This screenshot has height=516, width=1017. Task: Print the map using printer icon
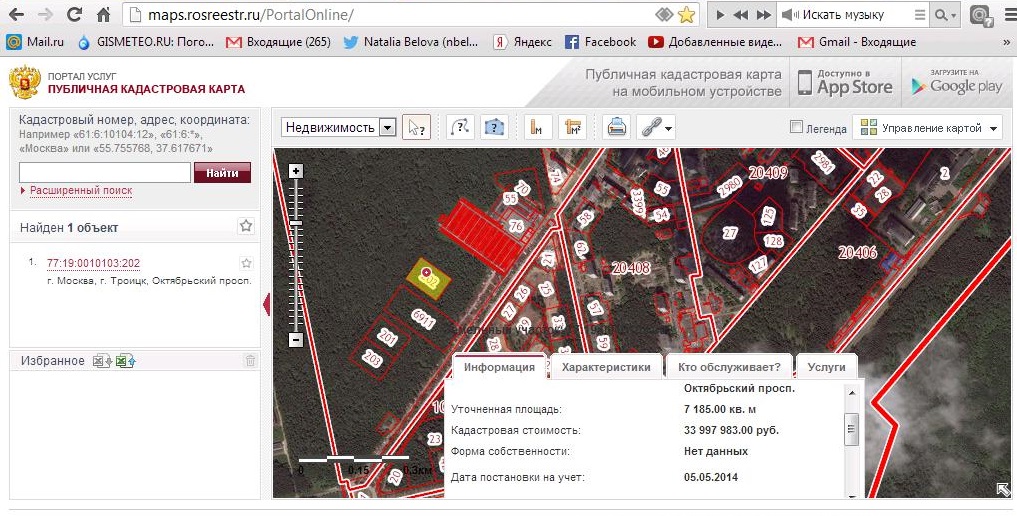[x=616, y=128]
